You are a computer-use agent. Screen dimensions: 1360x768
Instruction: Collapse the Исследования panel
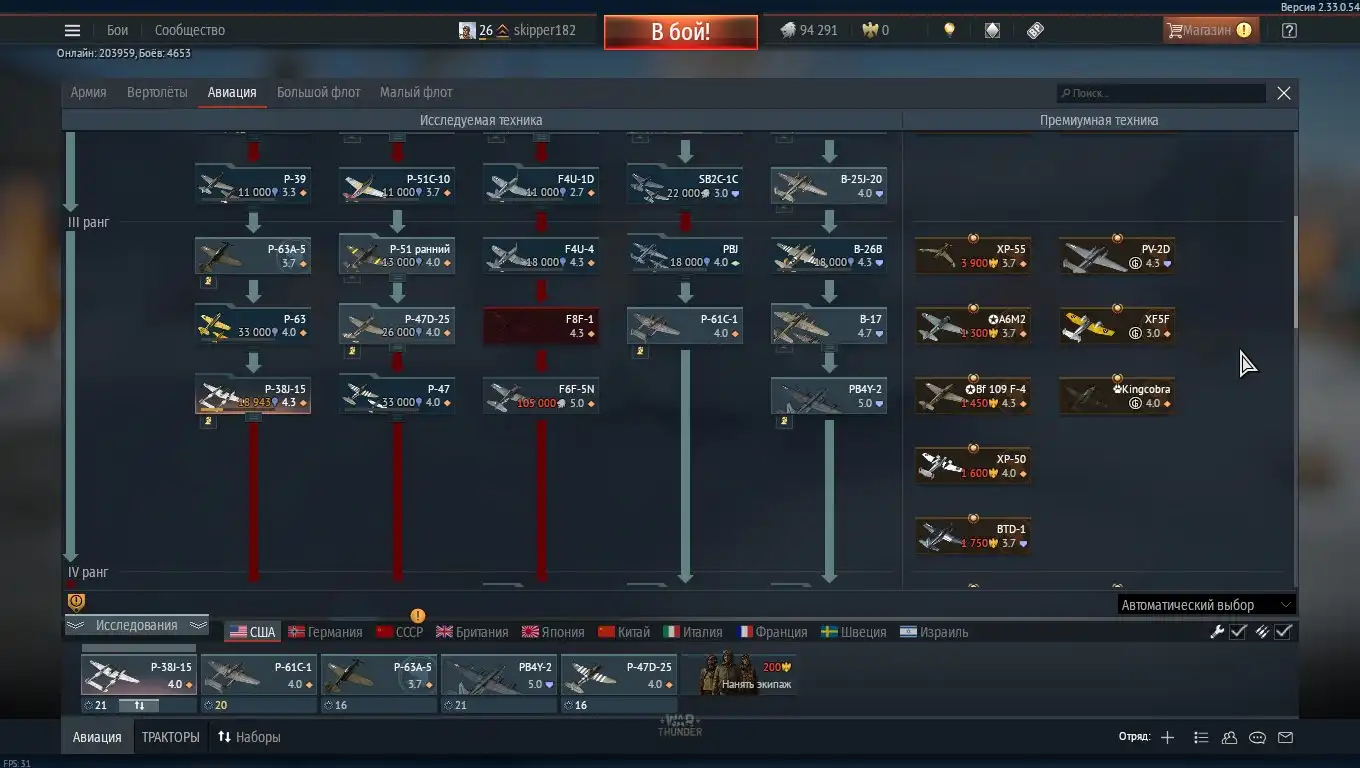tap(136, 625)
